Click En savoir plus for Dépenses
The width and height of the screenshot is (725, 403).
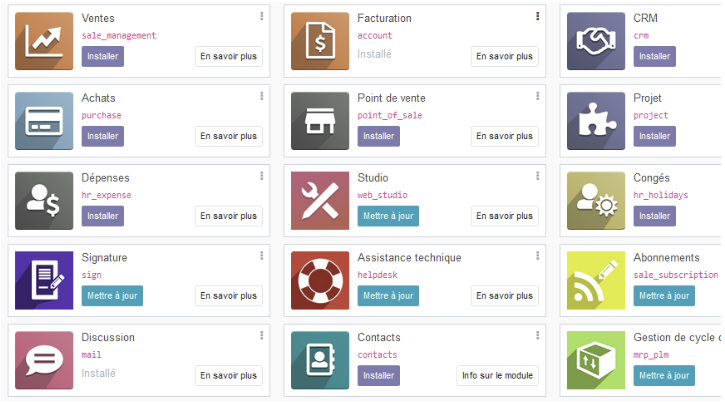(228, 216)
